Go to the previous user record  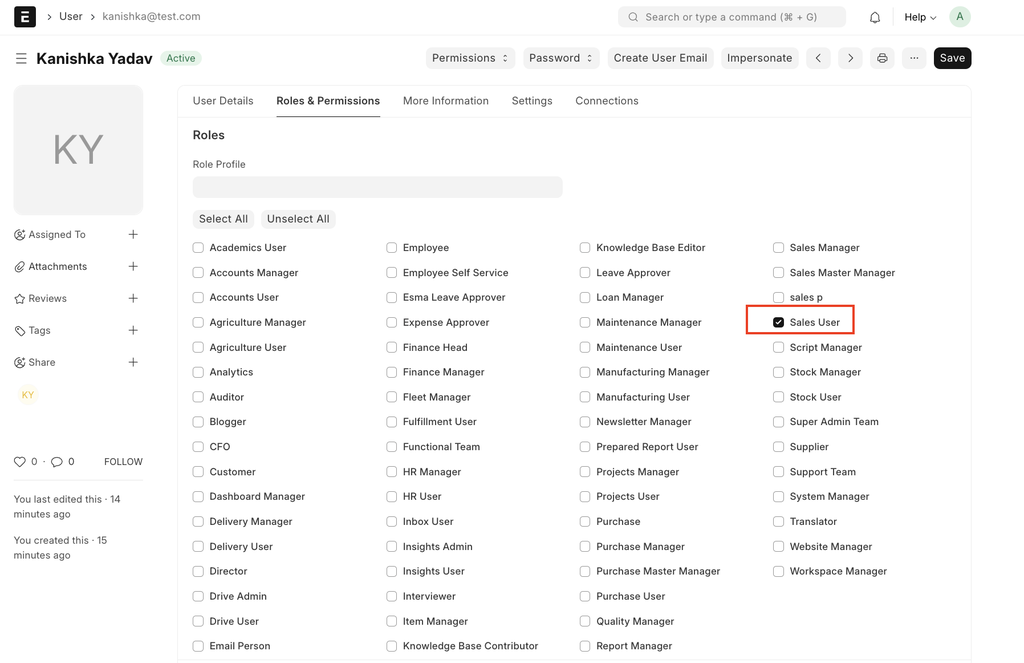pyautogui.click(x=818, y=58)
